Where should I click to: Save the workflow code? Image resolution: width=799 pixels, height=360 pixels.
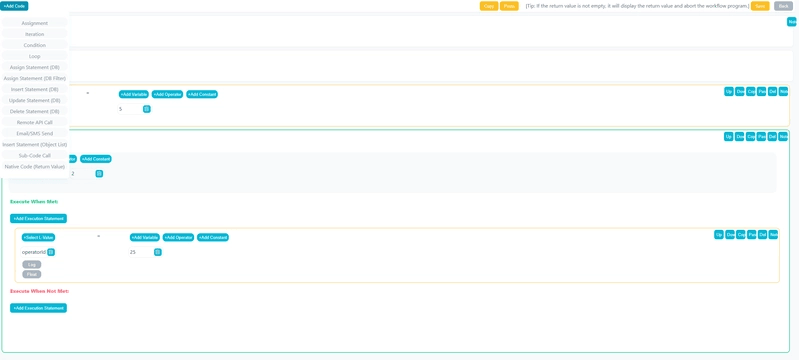coord(760,6)
